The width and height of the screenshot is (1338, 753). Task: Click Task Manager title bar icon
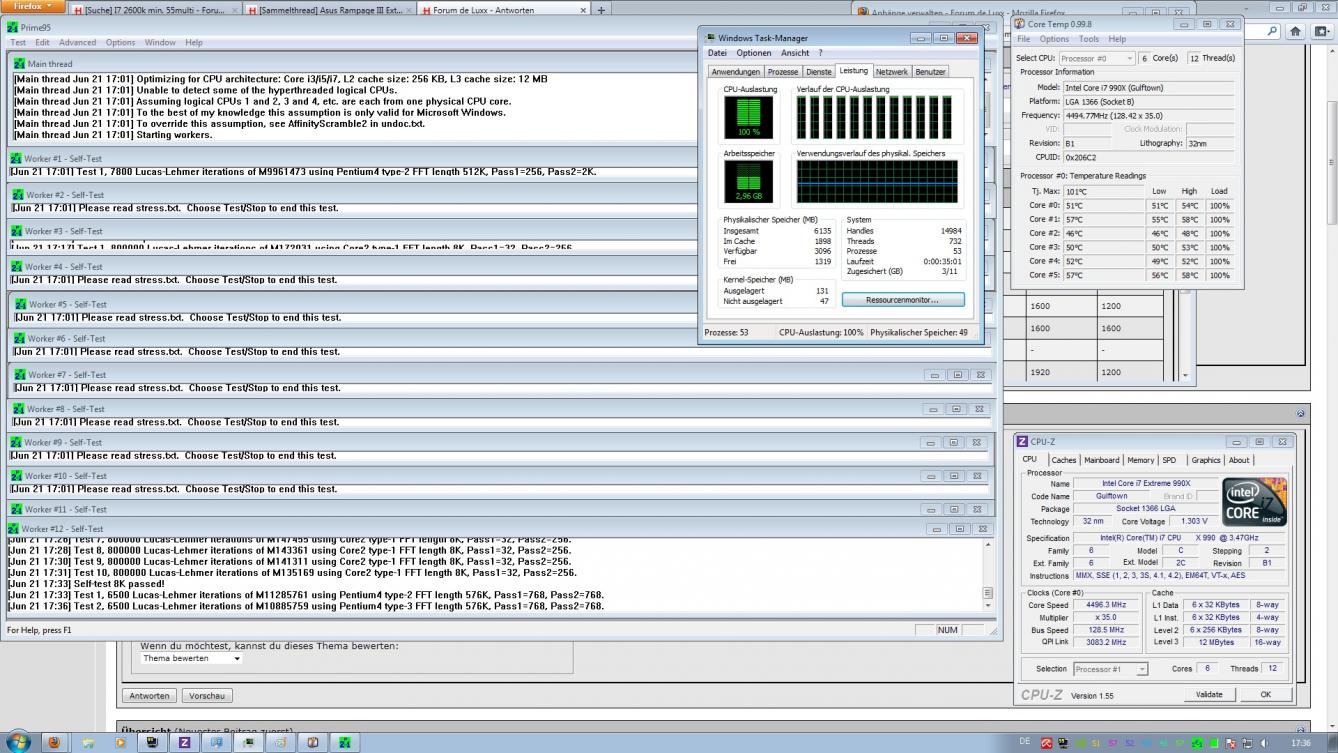(x=711, y=38)
